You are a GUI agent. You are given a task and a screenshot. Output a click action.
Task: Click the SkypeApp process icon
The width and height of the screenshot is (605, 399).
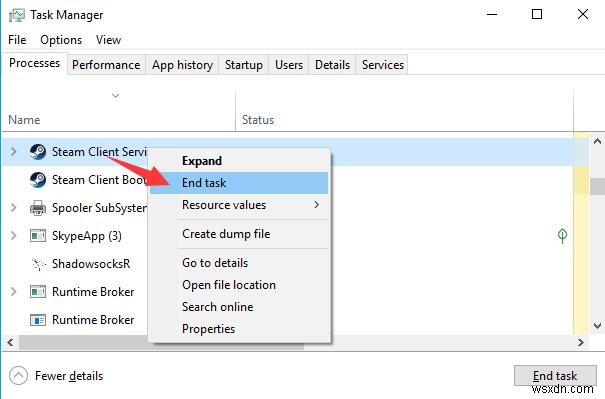coord(38,235)
